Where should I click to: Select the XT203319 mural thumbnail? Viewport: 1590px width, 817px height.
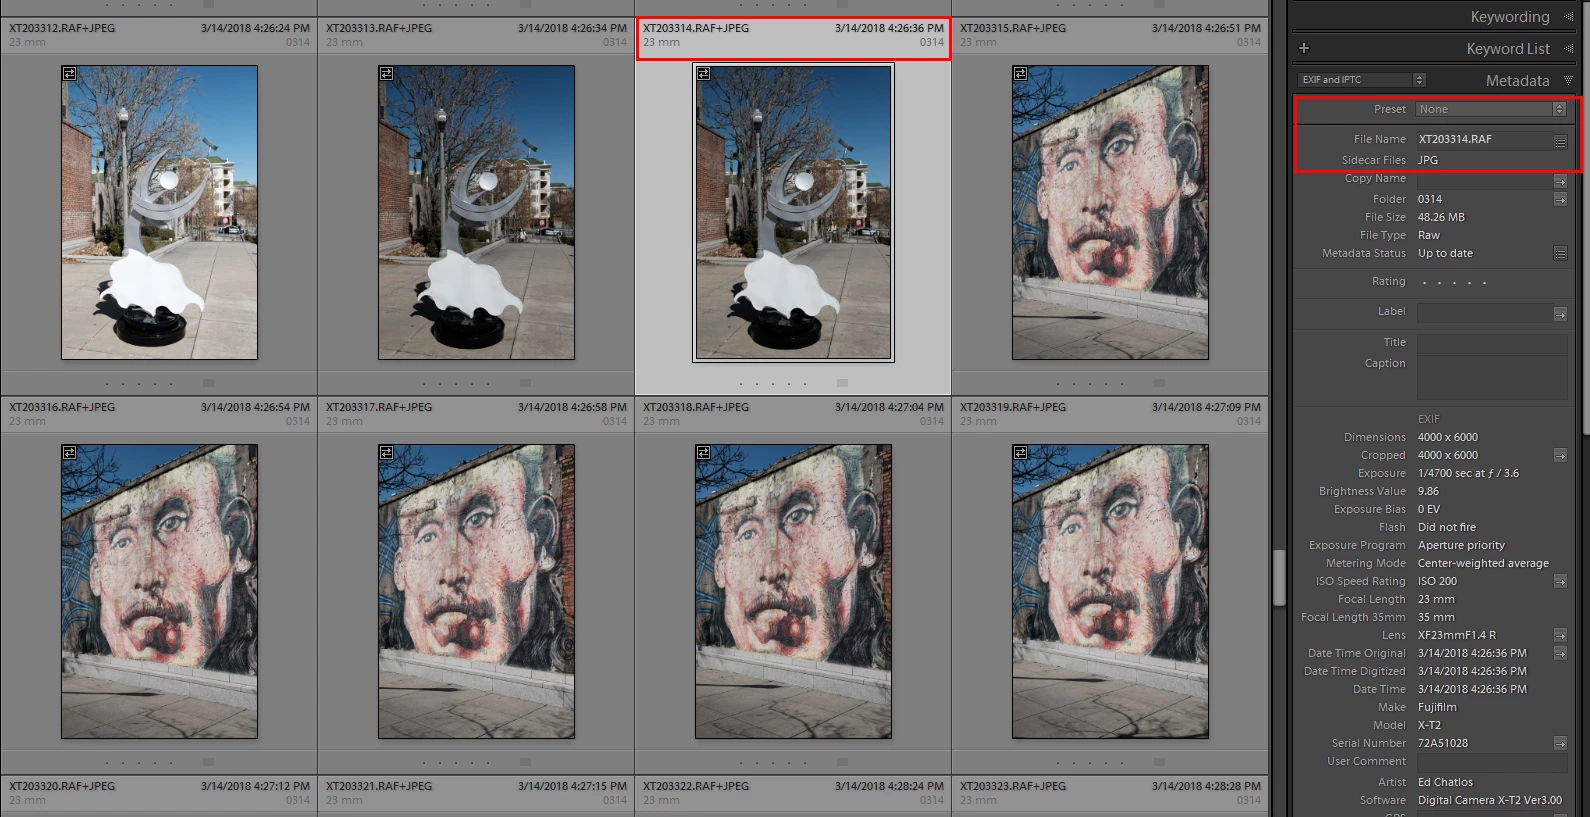1110,591
